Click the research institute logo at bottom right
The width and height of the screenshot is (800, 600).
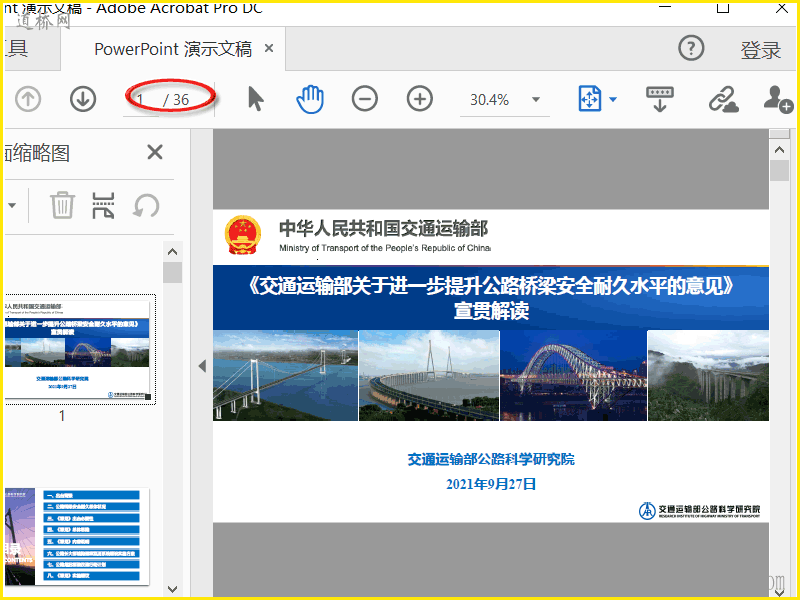click(699, 510)
